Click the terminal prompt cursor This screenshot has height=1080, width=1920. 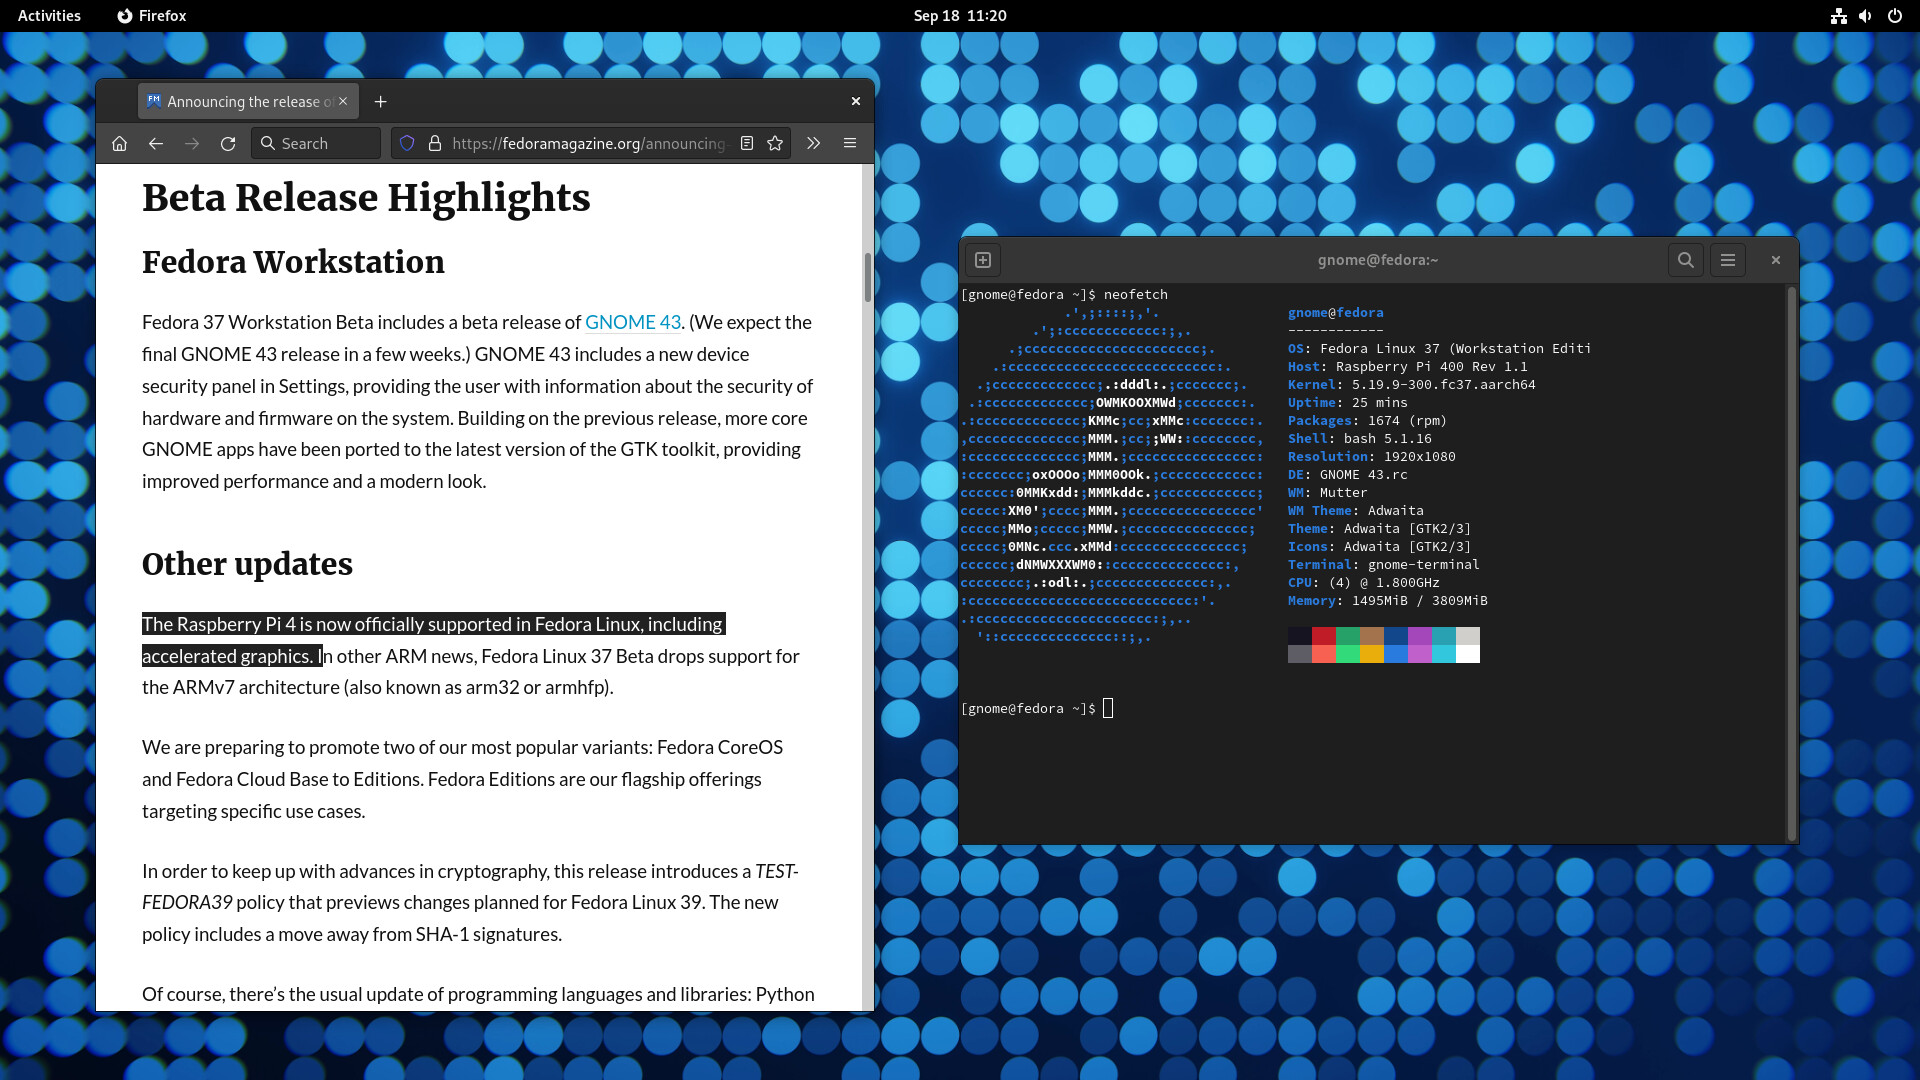coord(1108,708)
